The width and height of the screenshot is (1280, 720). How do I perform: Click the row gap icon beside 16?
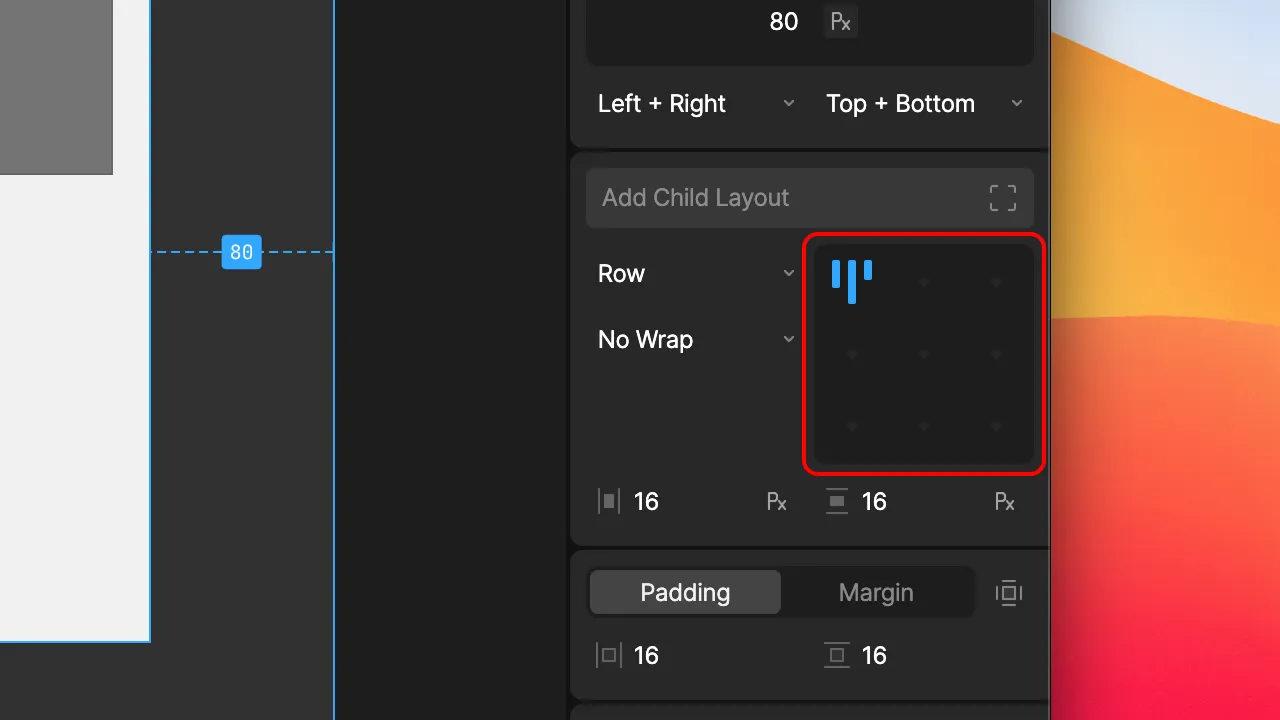point(837,501)
